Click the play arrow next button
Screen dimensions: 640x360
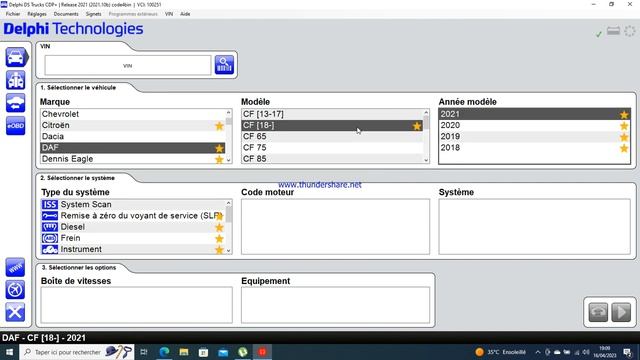(621, 312)
